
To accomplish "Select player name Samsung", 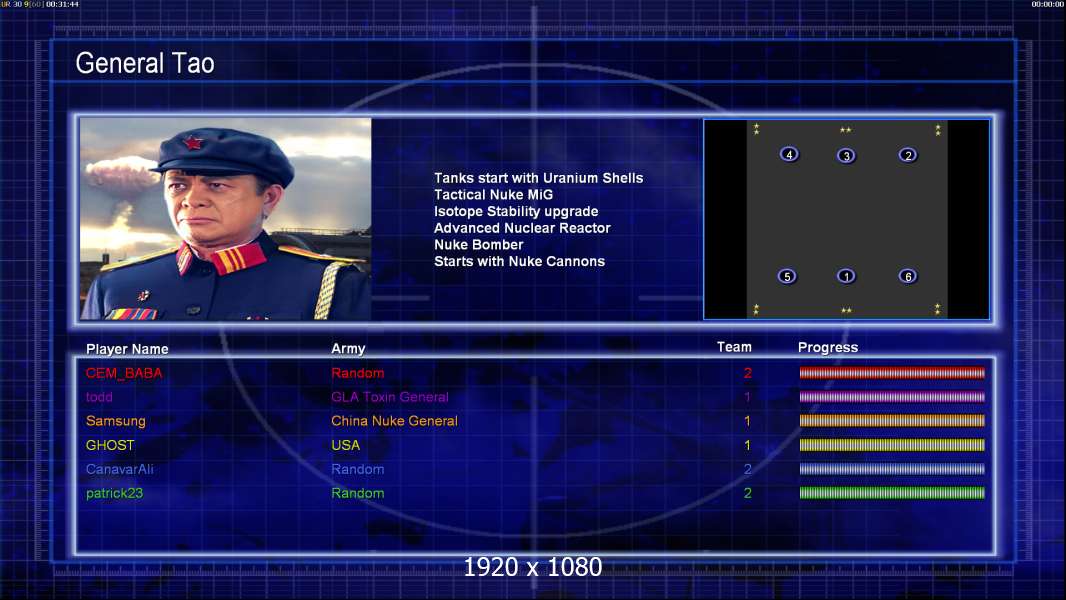I will point(116,421).
